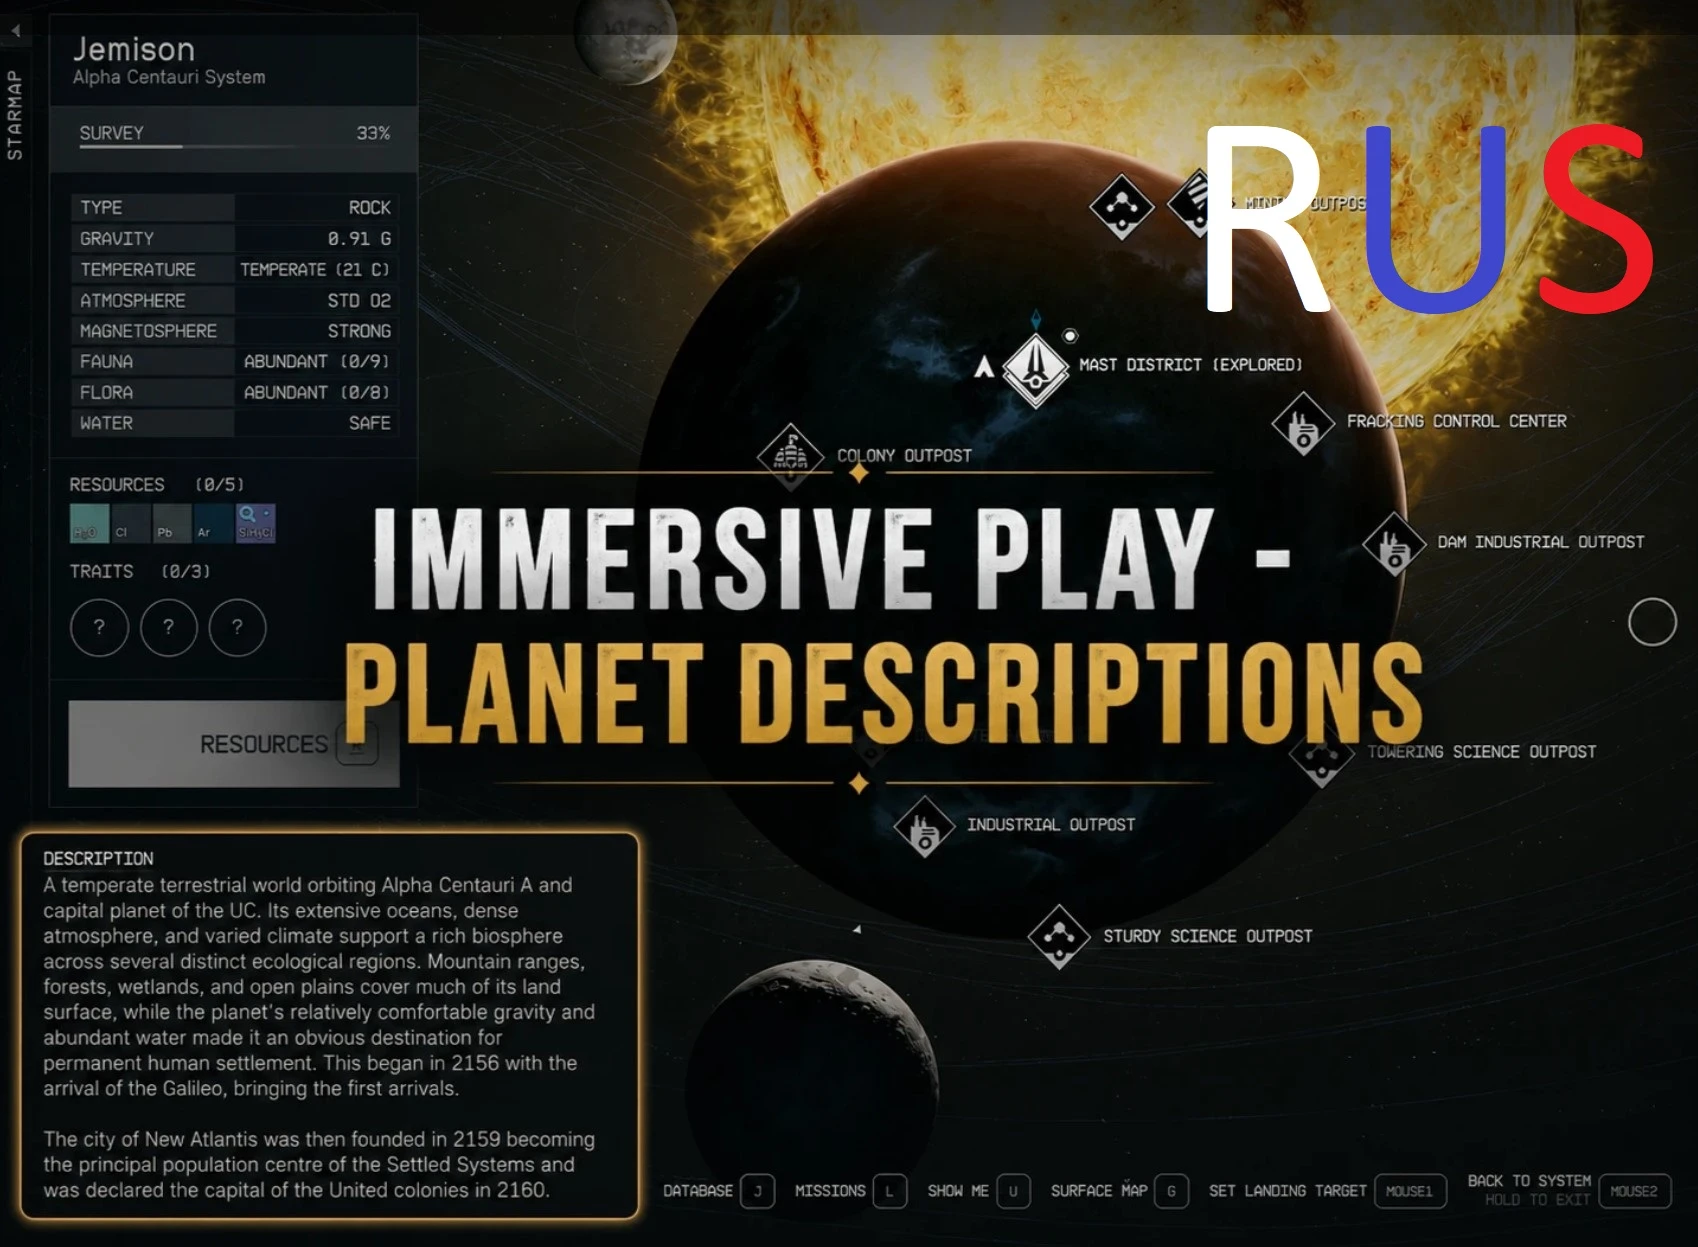Open the Resources view button
1698x1247 pixels.
234,744
